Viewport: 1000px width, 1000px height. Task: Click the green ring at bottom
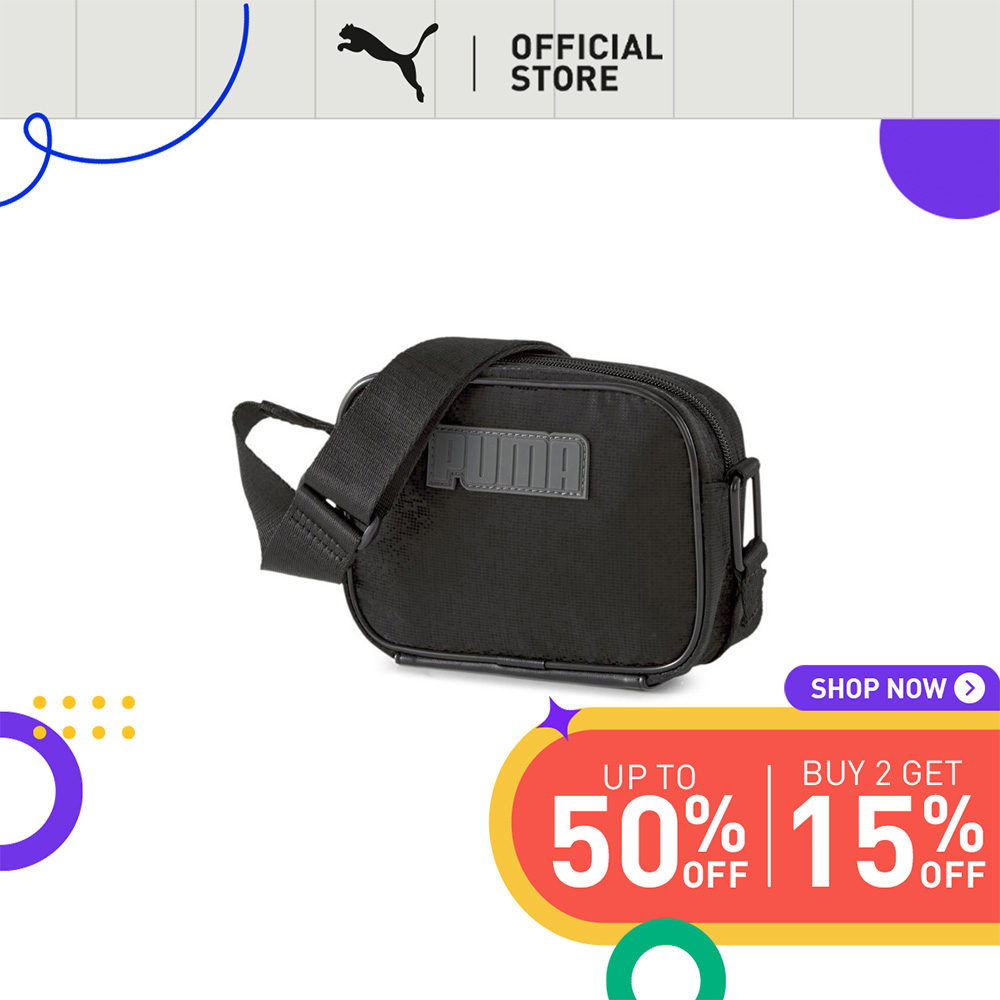[665, 963]
